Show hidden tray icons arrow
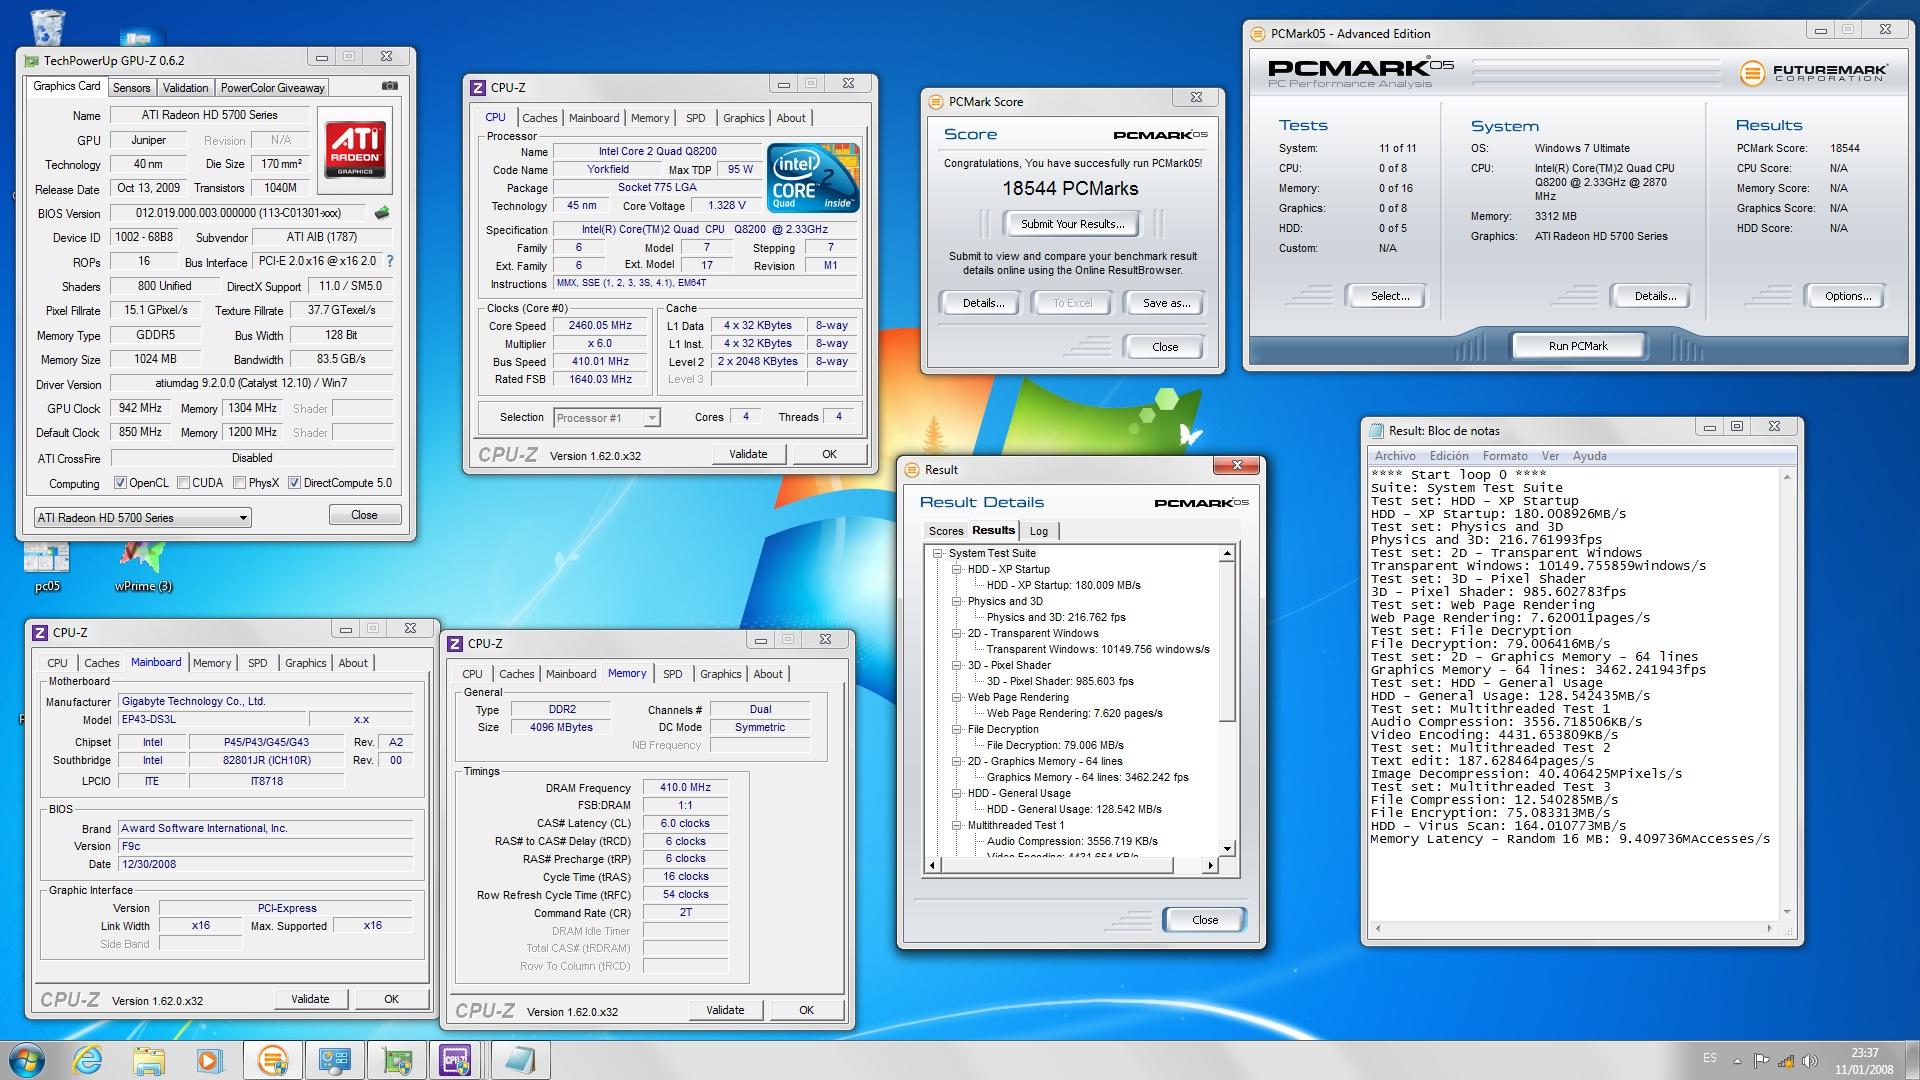The width and height of the screenshot is (1920, 1080). tap(1737, 1061)
